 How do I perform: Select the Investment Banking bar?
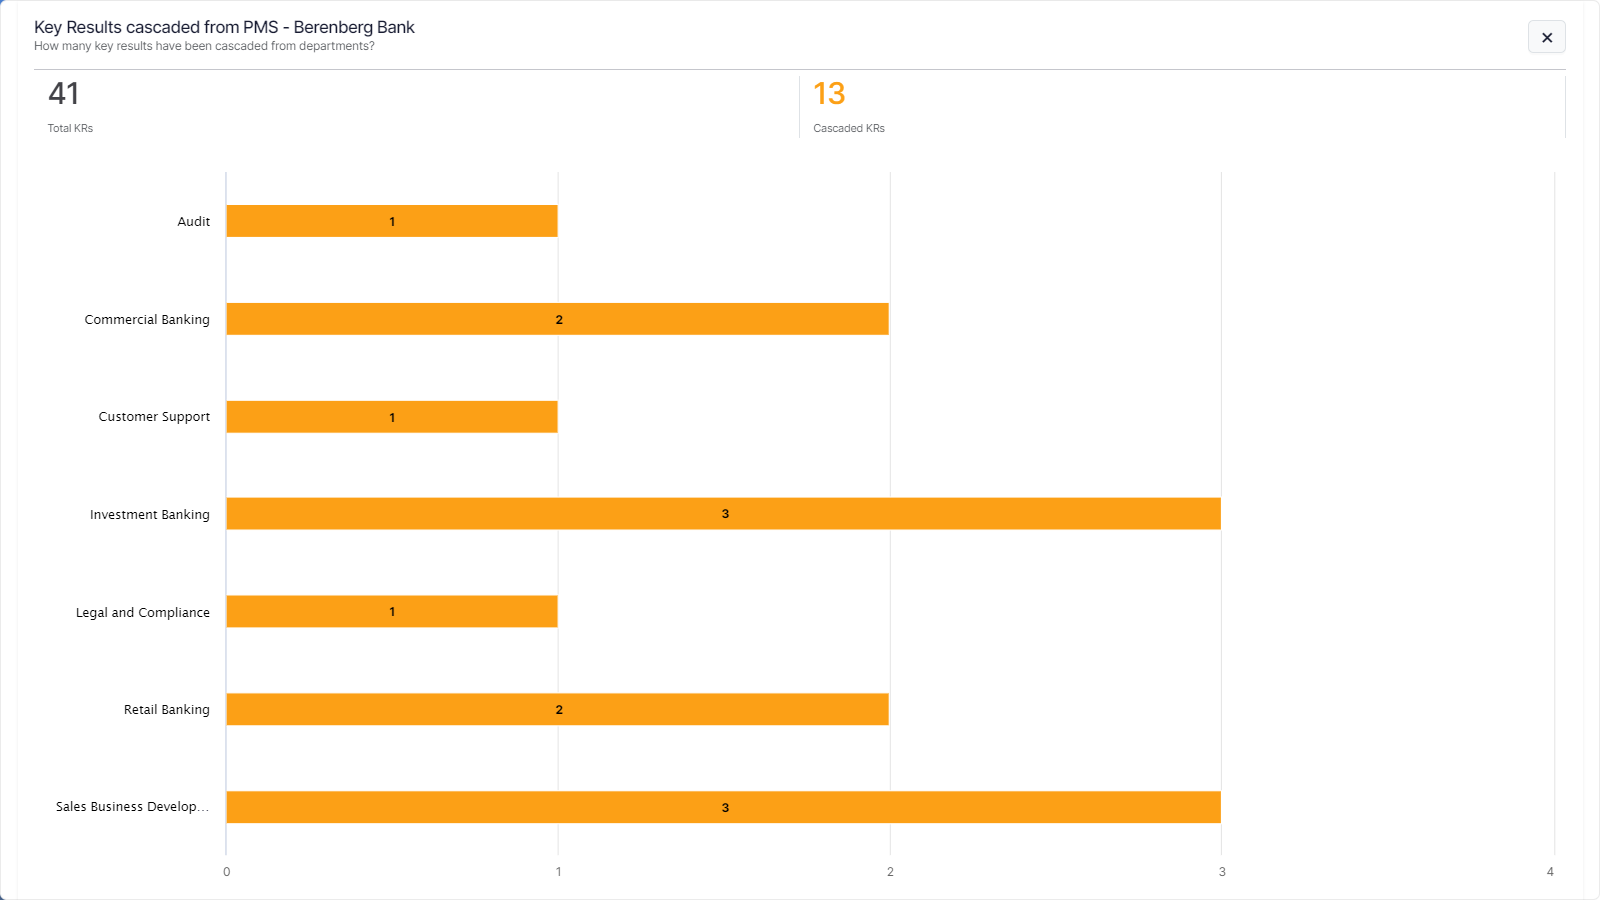tap(723, 514)
